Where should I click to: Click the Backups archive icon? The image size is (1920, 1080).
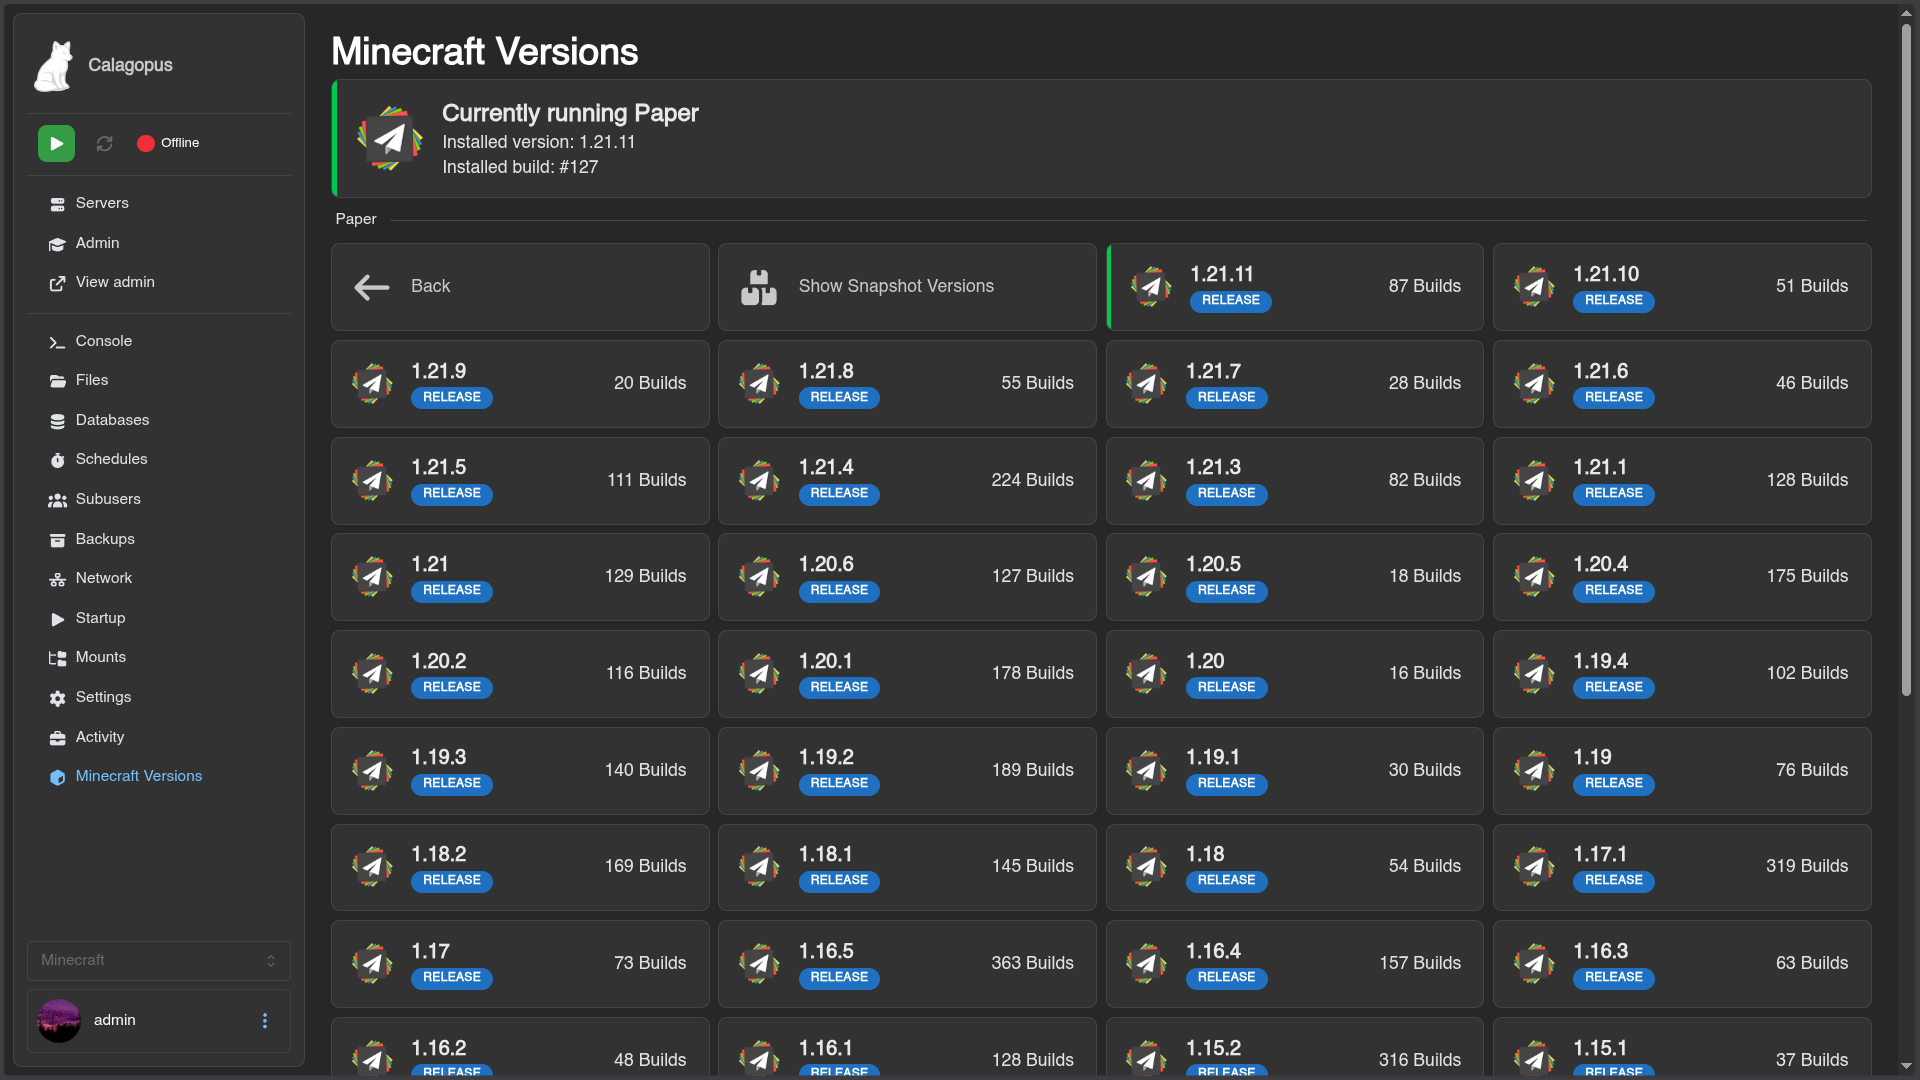point(57,540)
